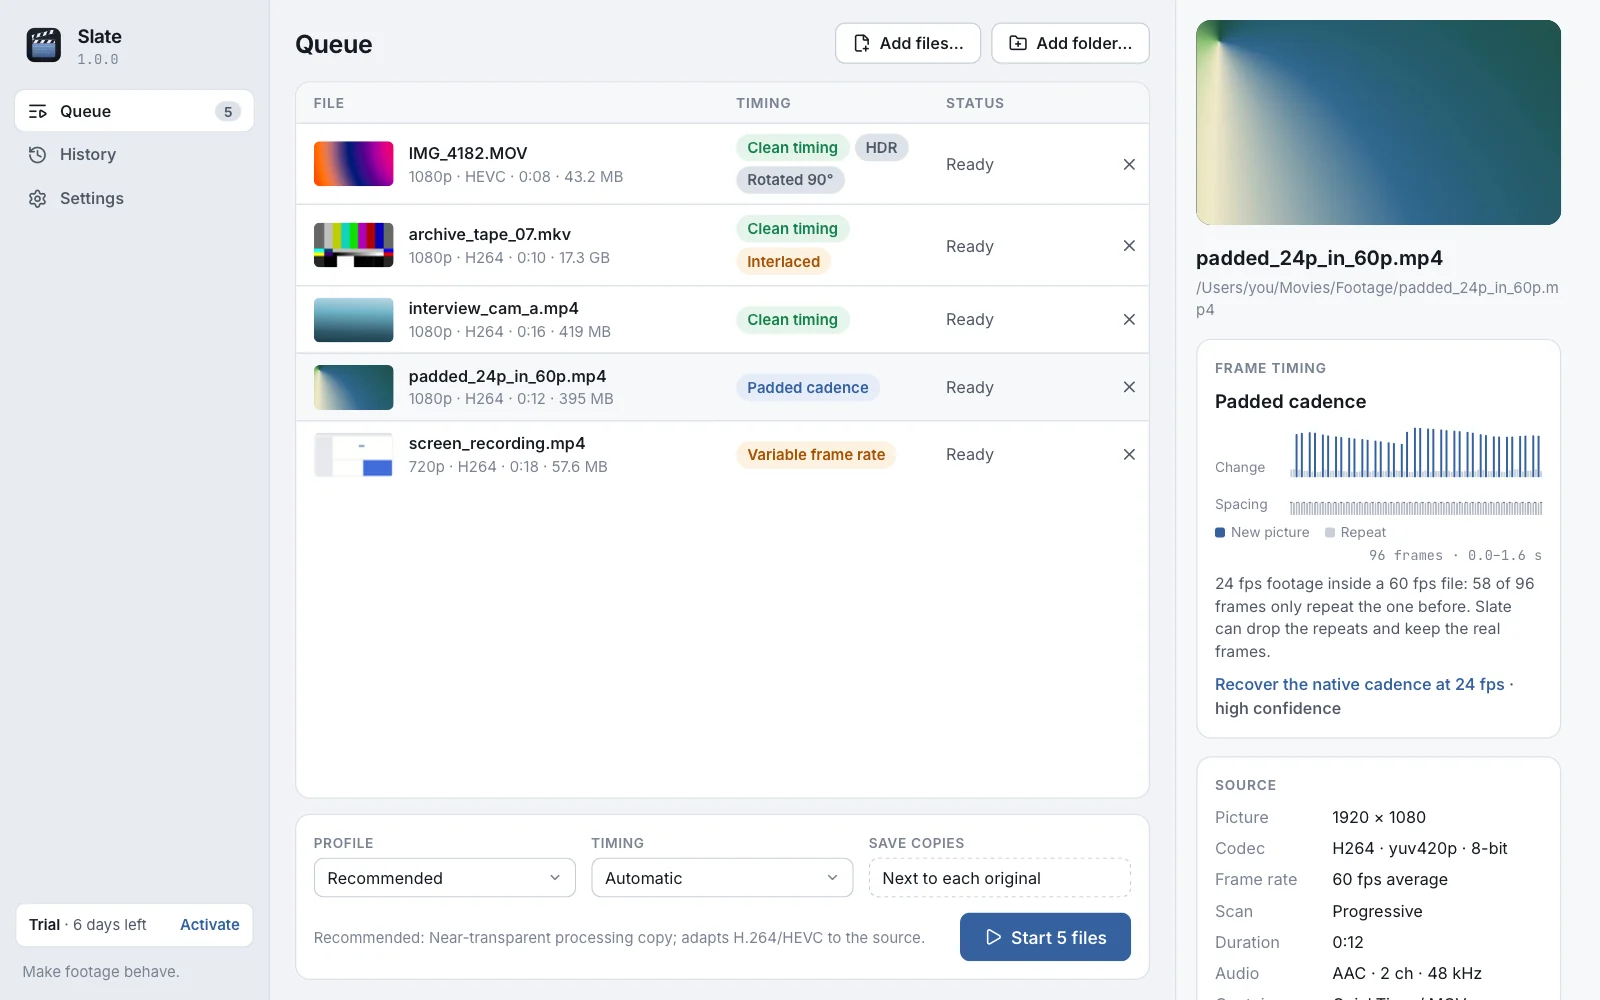Click the Add files button

[908, 43]
